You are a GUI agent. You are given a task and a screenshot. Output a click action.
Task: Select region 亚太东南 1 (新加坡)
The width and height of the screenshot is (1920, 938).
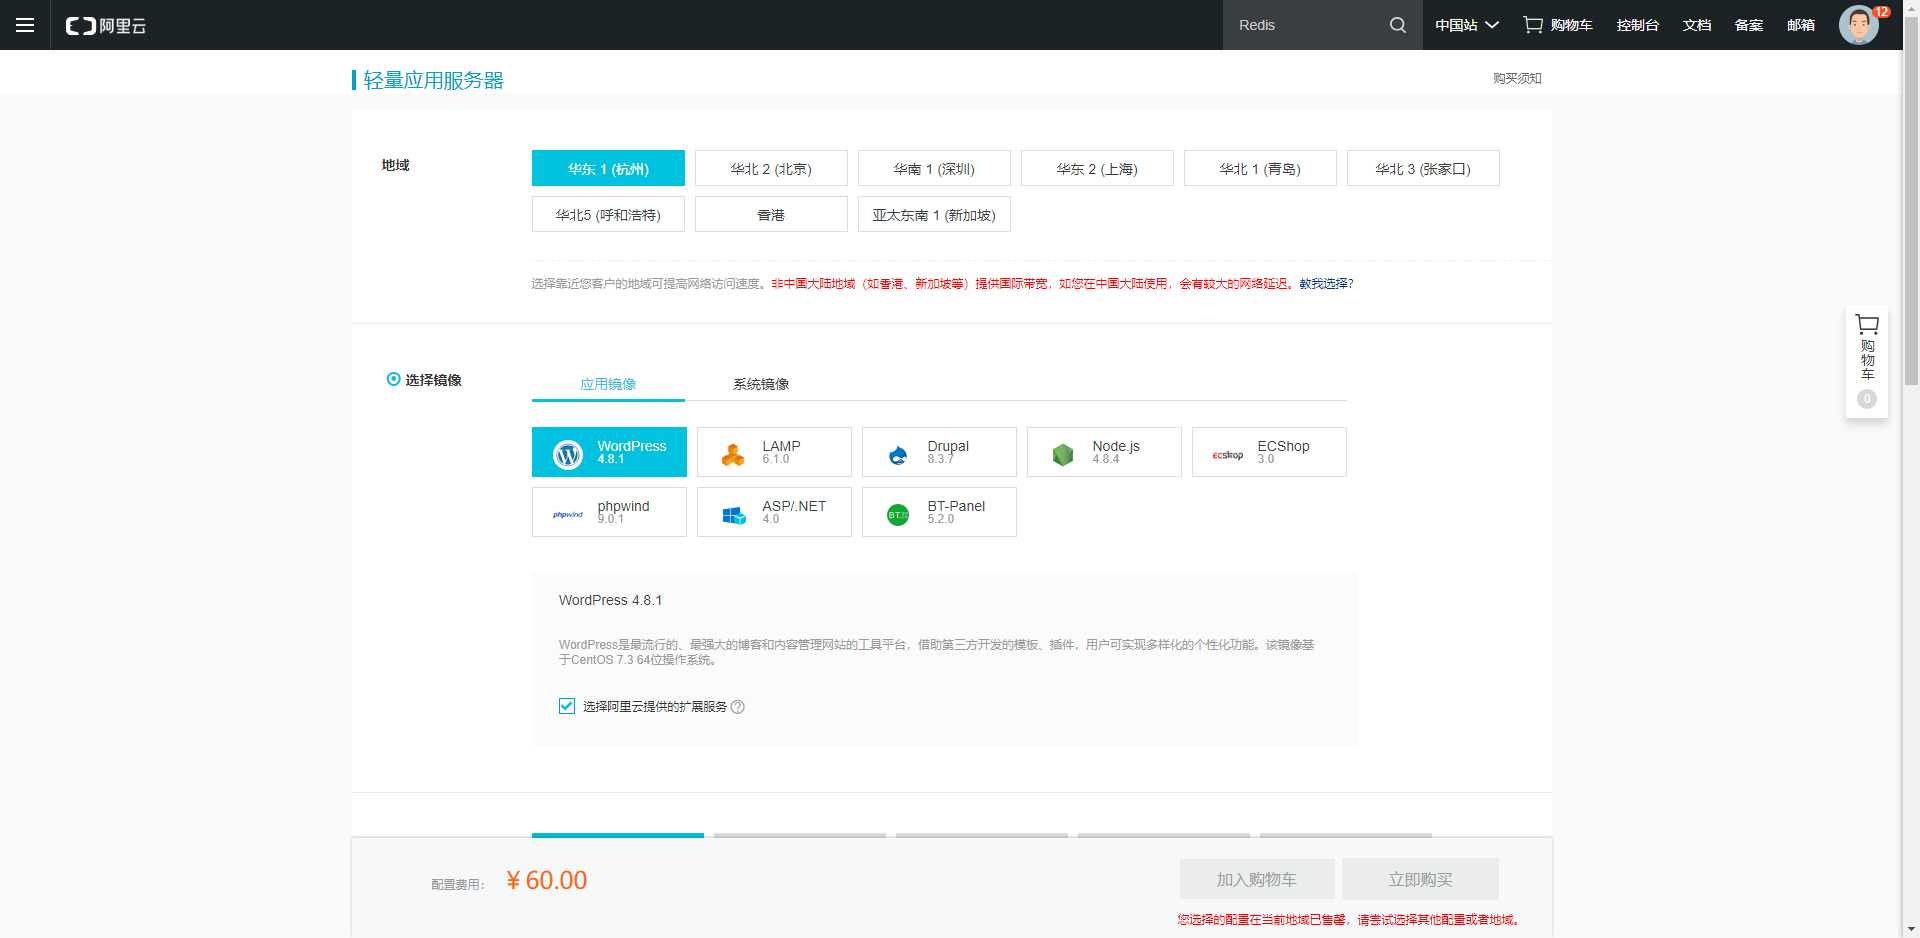tap(934, 214)
